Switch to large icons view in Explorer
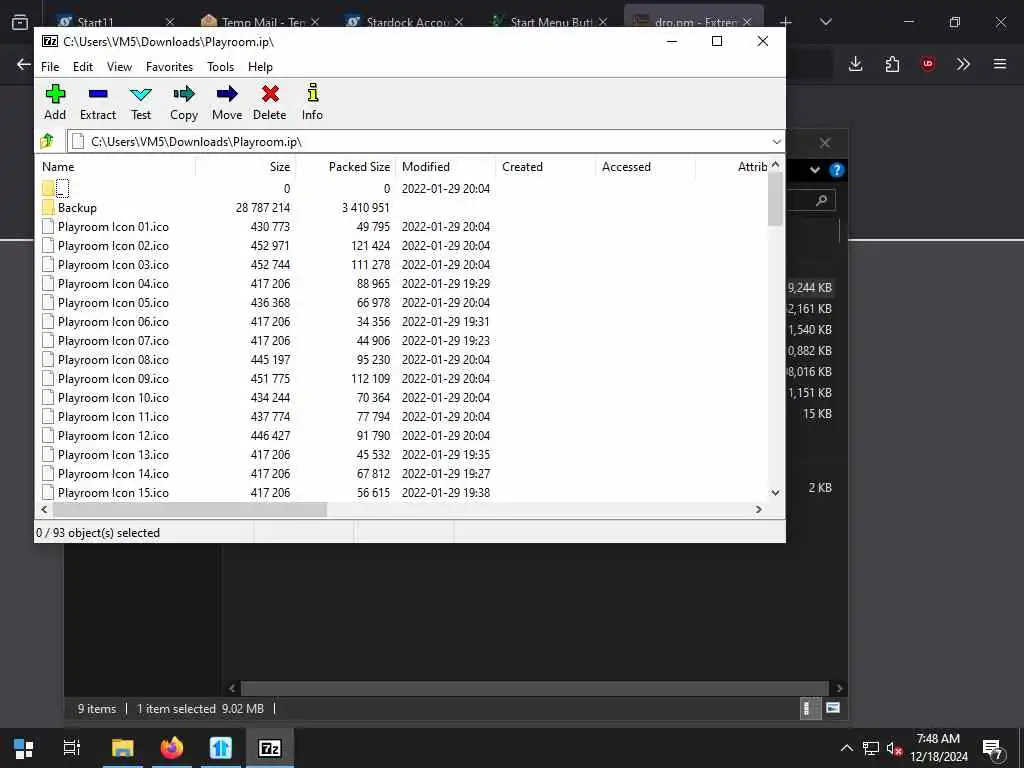Viewport: 1024px width, 768px height. [x=833, y=708]
